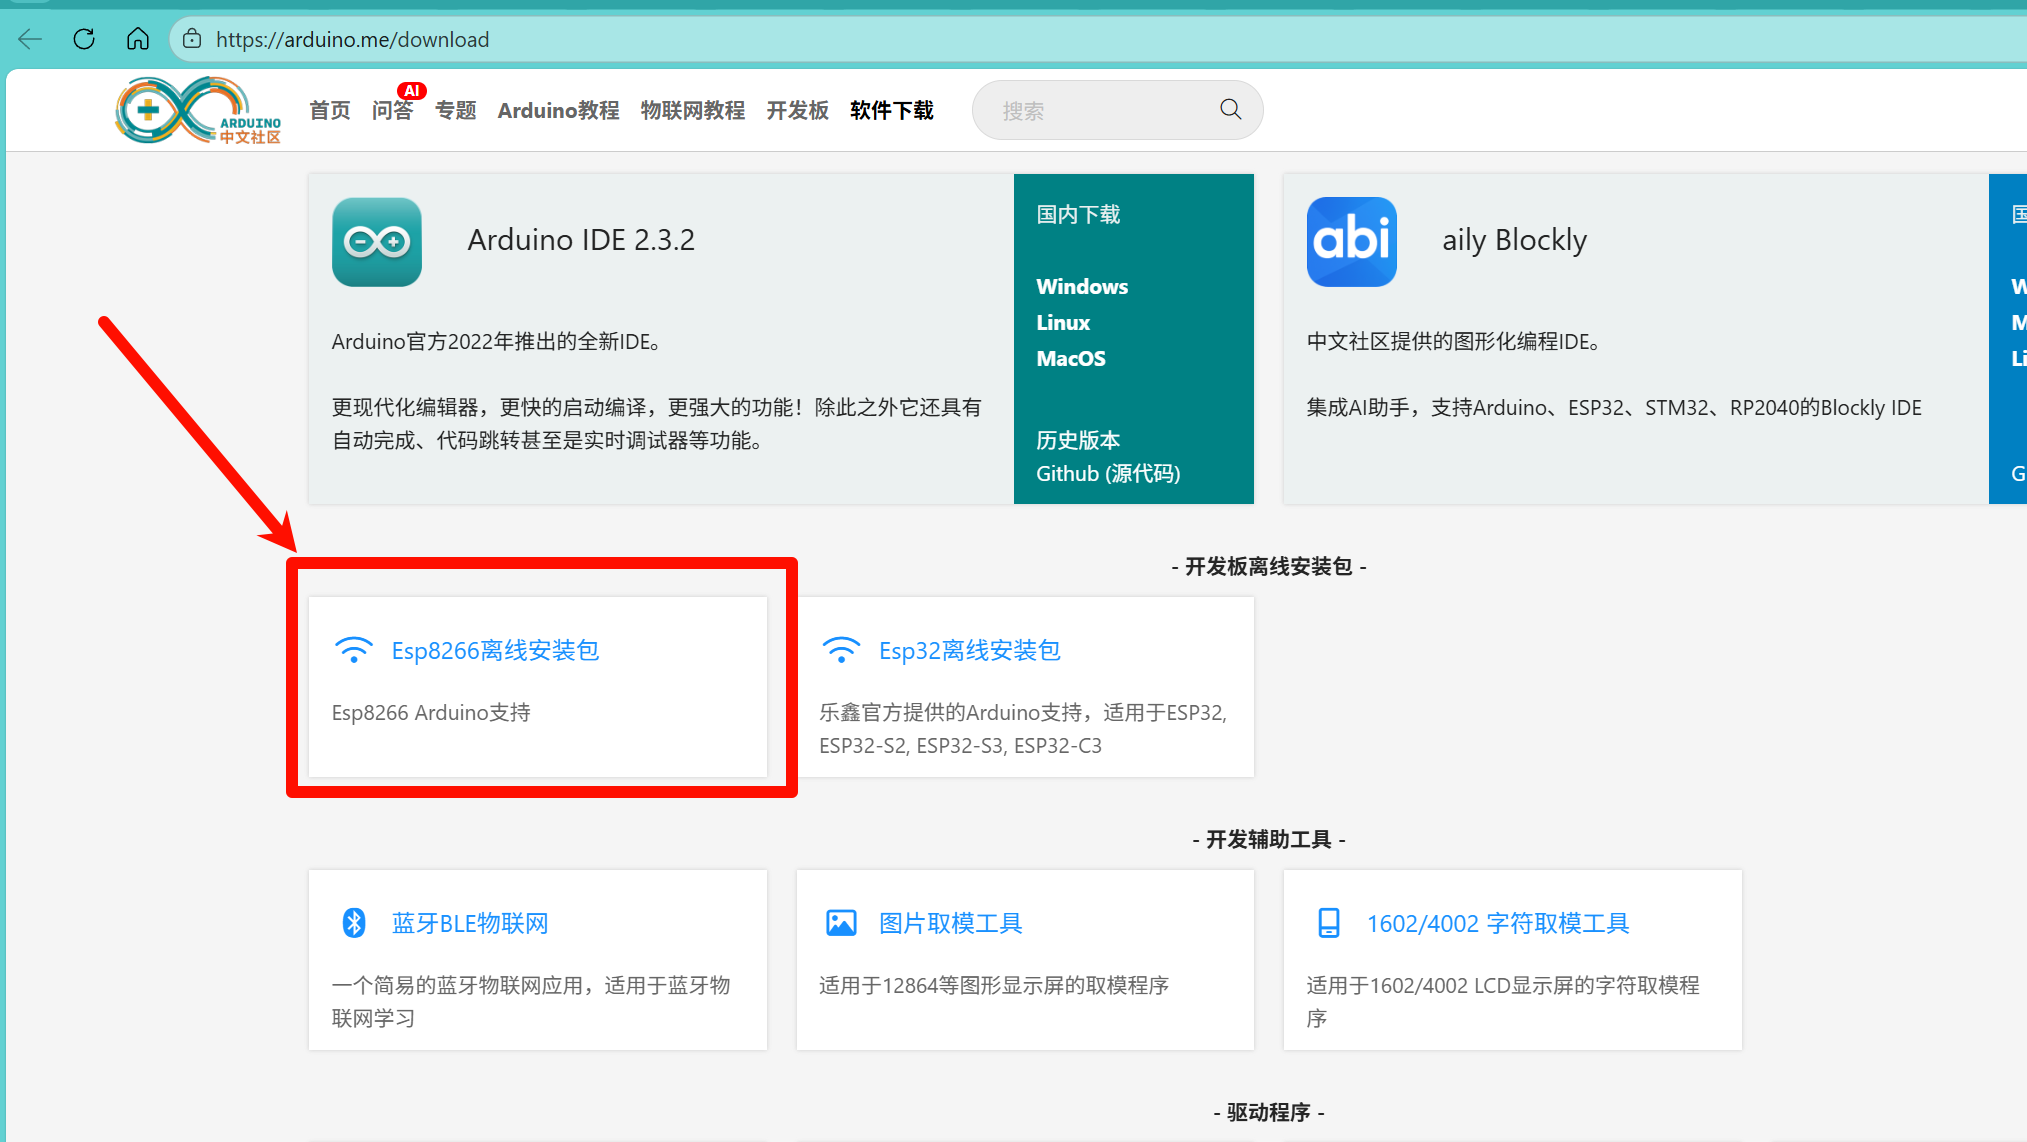Go to the 开发板 navigation tab

(797, 110)
